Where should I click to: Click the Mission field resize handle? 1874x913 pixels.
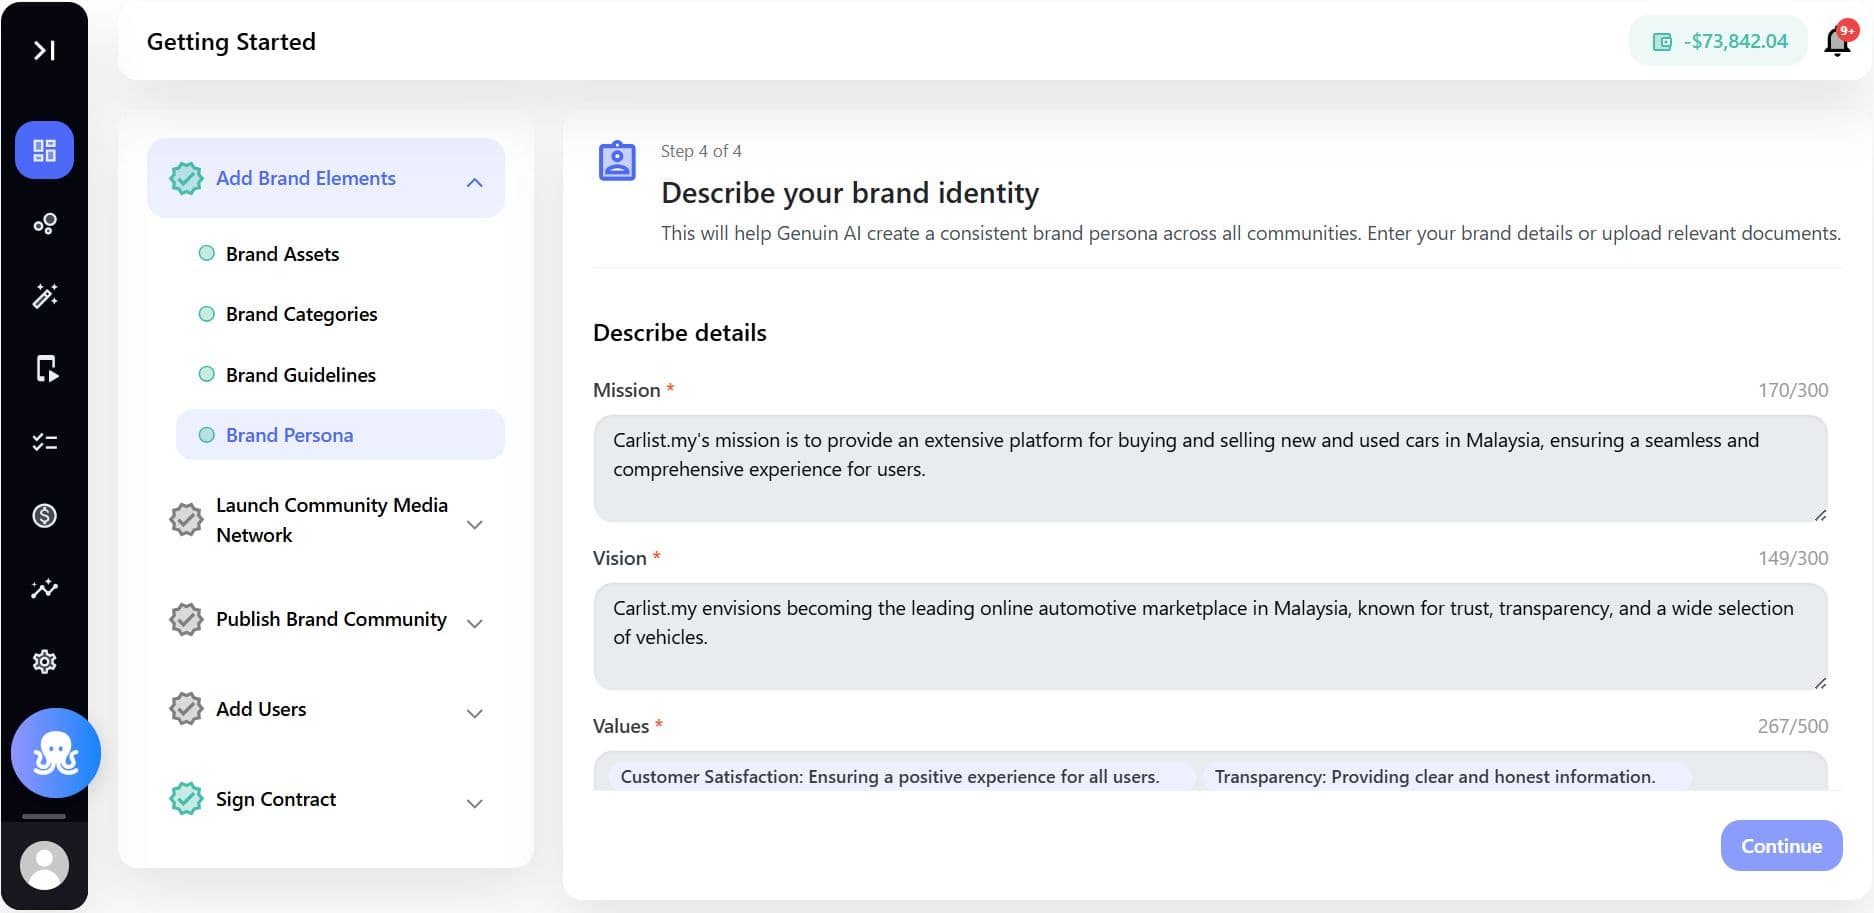[x=1820, y=515]
